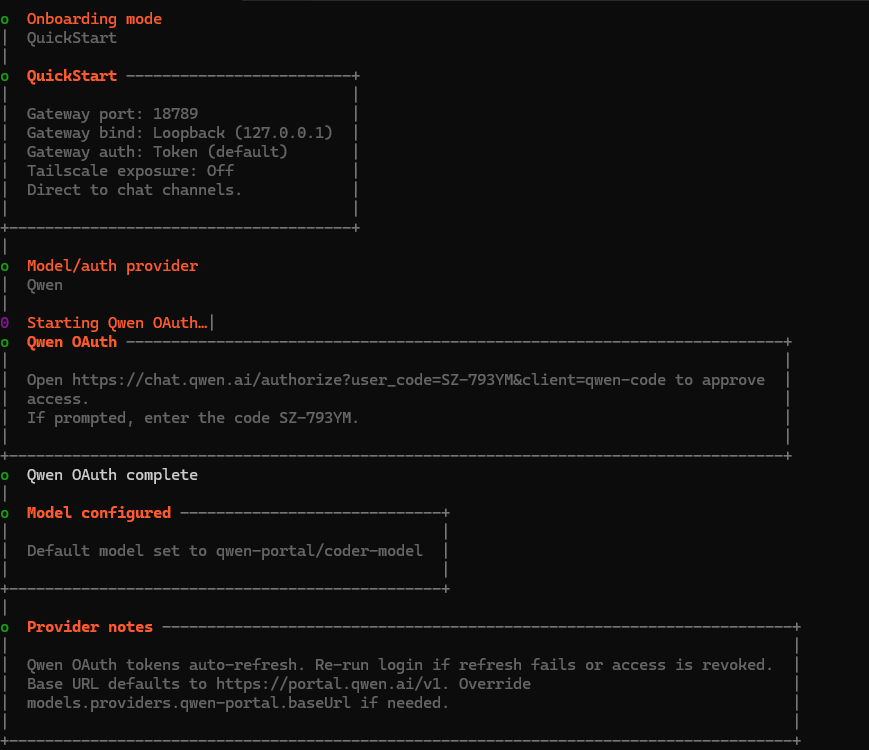Click the 'Qwen OAuth tokens auto-refresh' line
Image resolution: width=869 pixels, height=750 pixels.
[x=400, y=665]
